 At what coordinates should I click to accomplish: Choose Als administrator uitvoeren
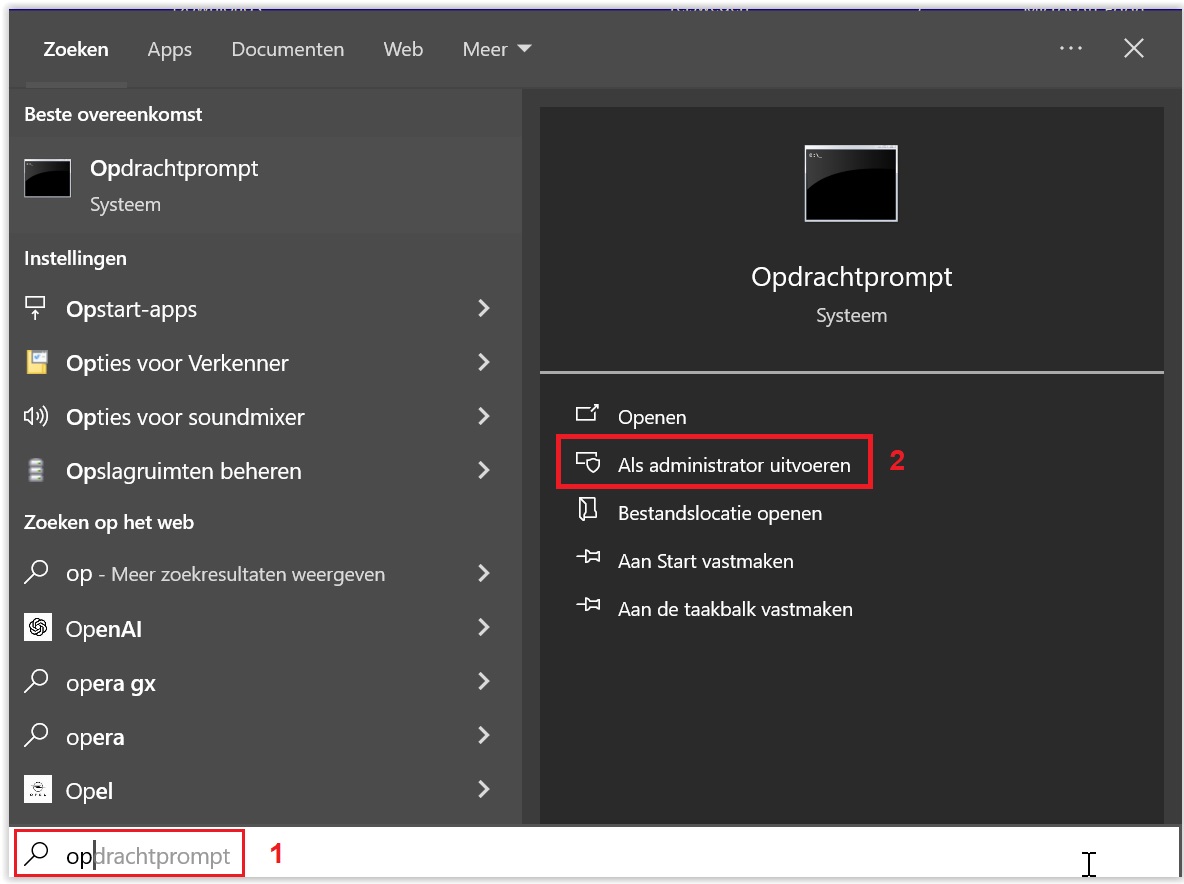[x=733, y=465]
